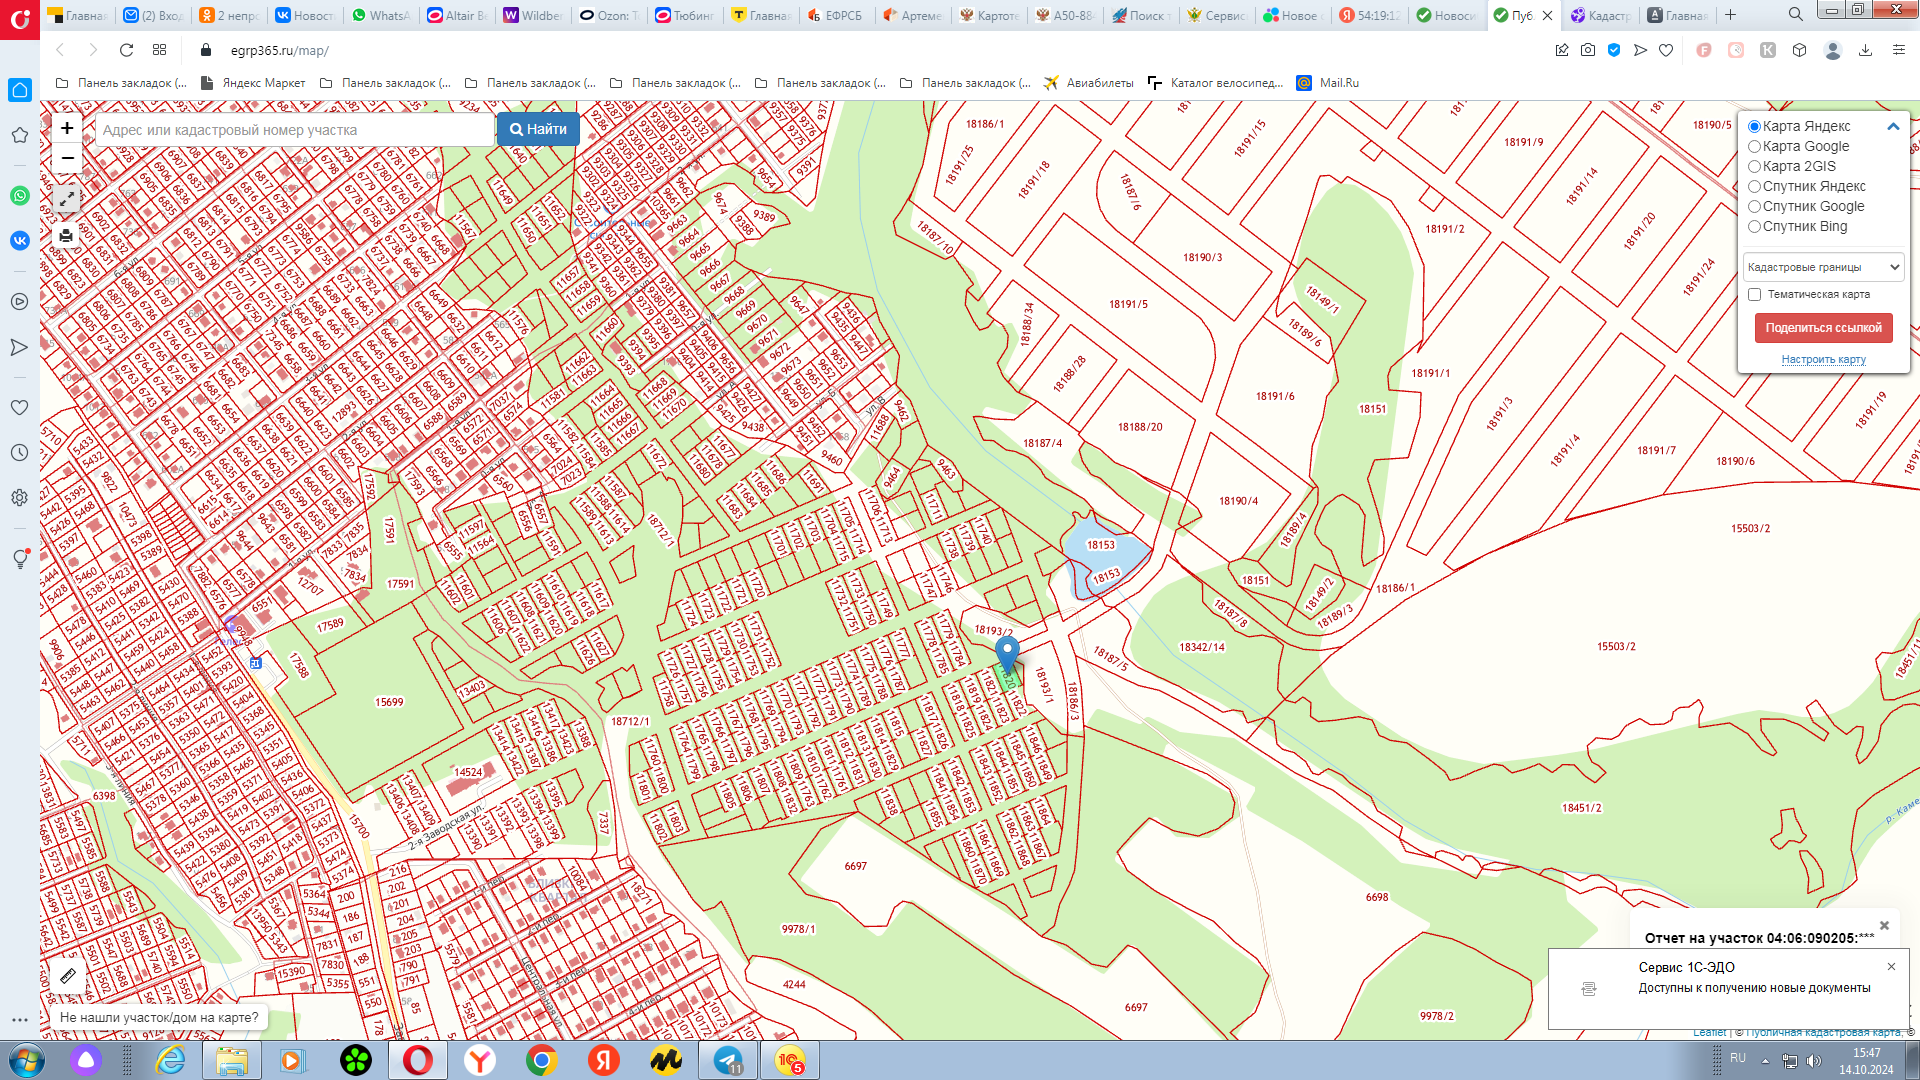
Task: Click the print map icon
Action: [x=66, y=236]
